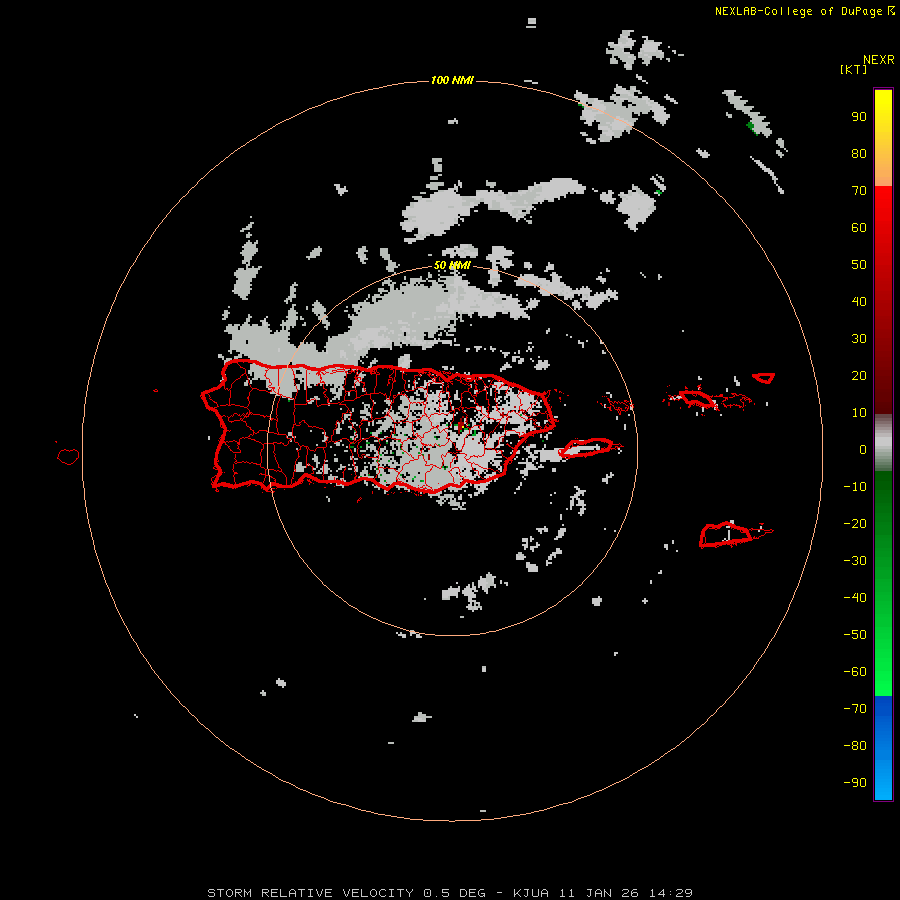Click the '-20' value on the velocity scale

pos(855,524)
